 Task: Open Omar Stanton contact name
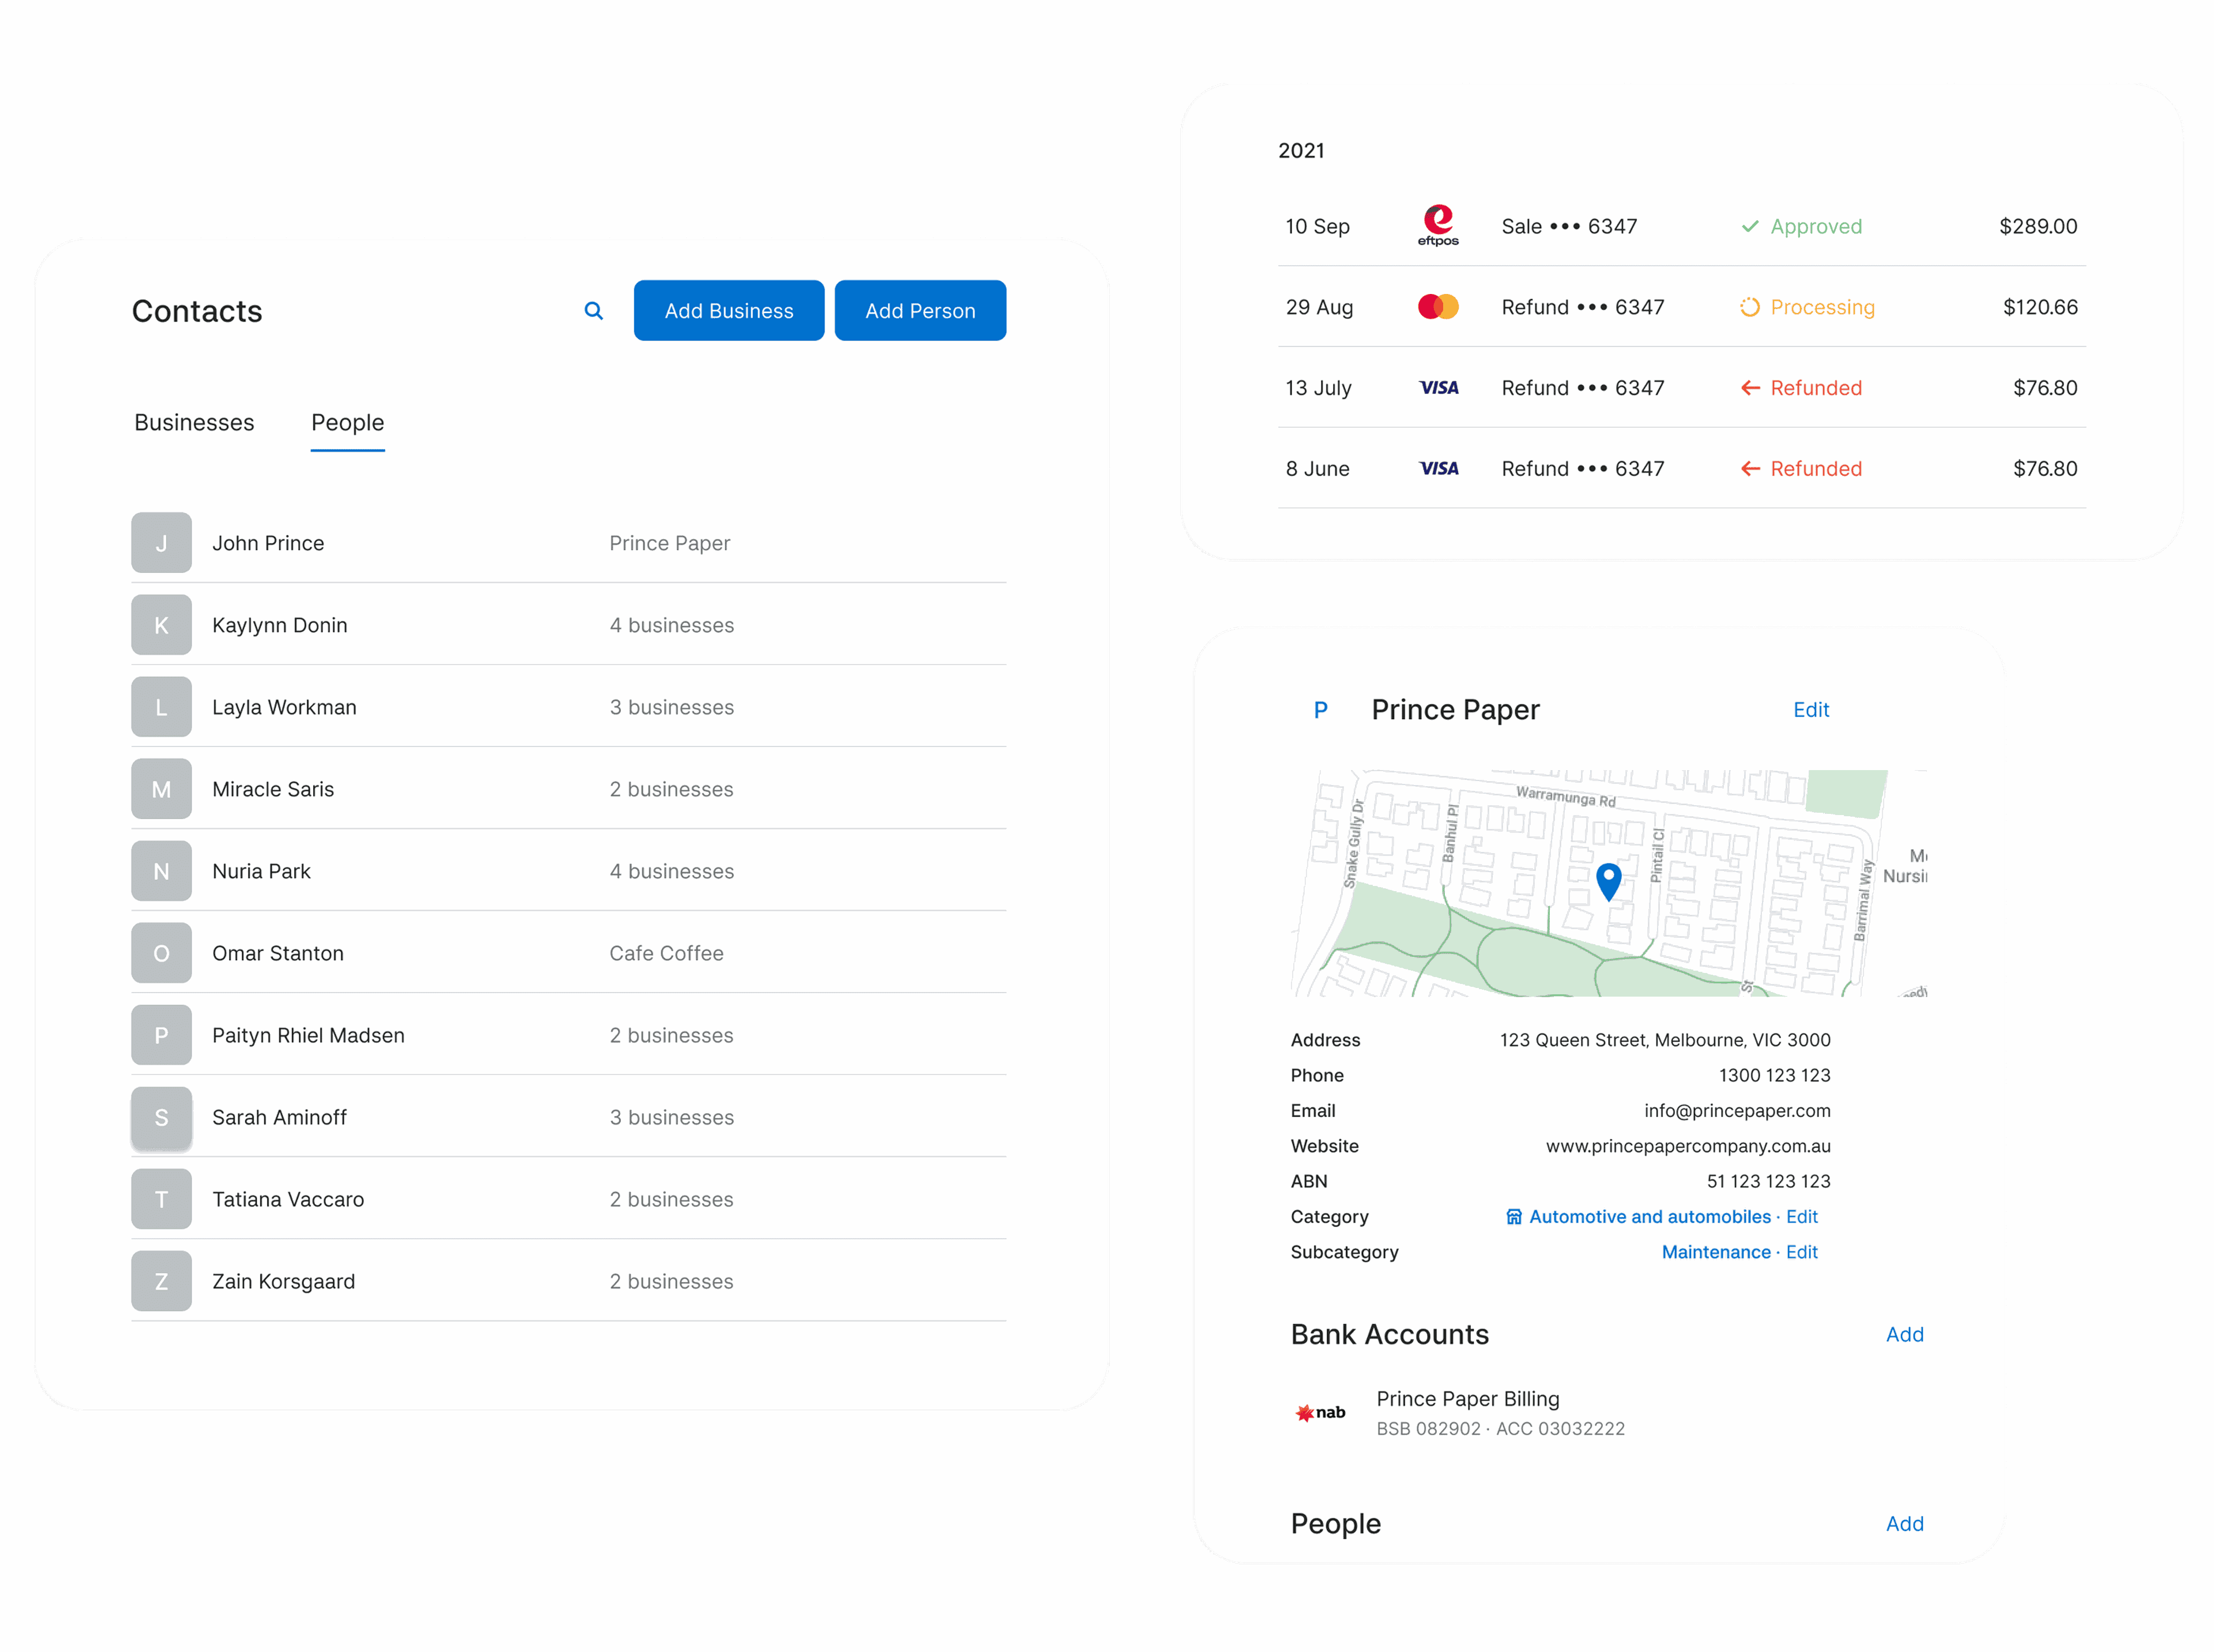tap(278, 953)
